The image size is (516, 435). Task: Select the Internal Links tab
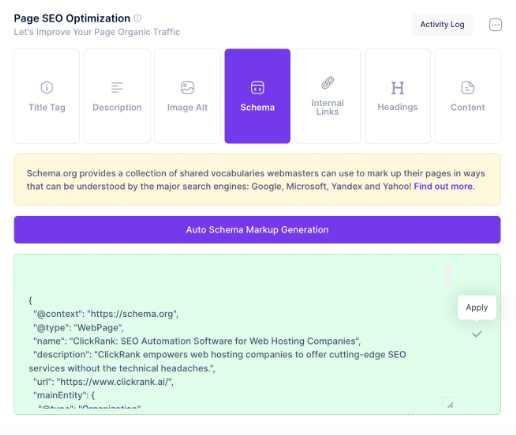click(x=327, y=96)
